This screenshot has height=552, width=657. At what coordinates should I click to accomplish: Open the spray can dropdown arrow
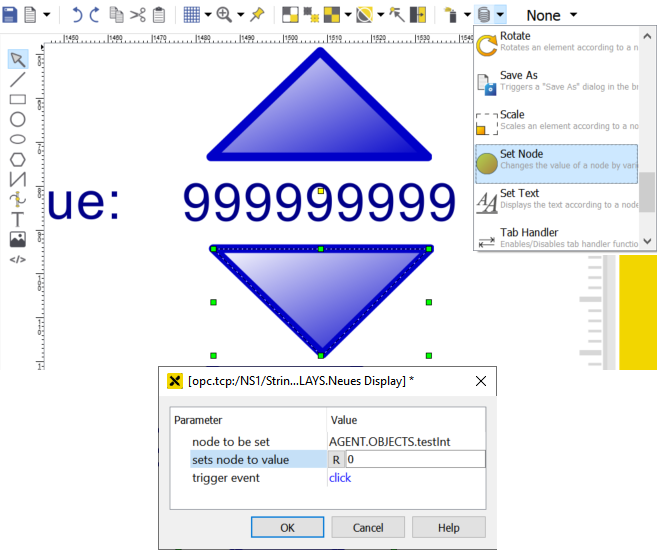pos(467,15)
